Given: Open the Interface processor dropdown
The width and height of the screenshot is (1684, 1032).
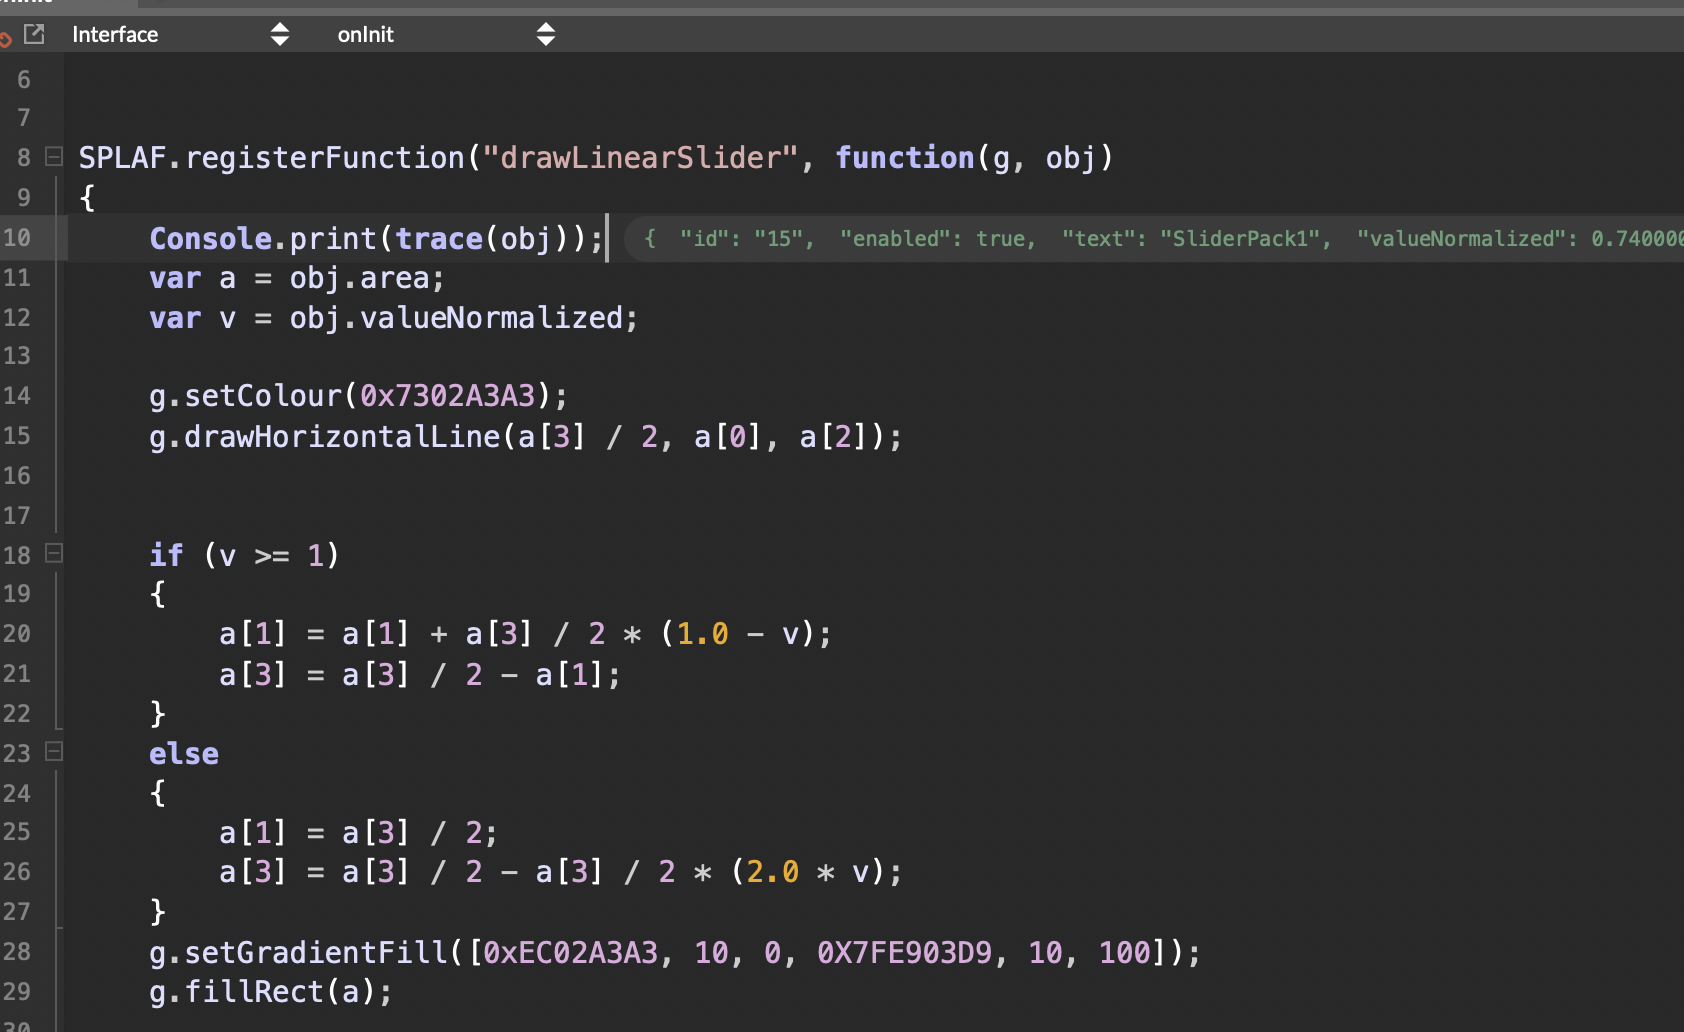Looking at the screenshot, I should pyautogui.click(x=116, y=35).
